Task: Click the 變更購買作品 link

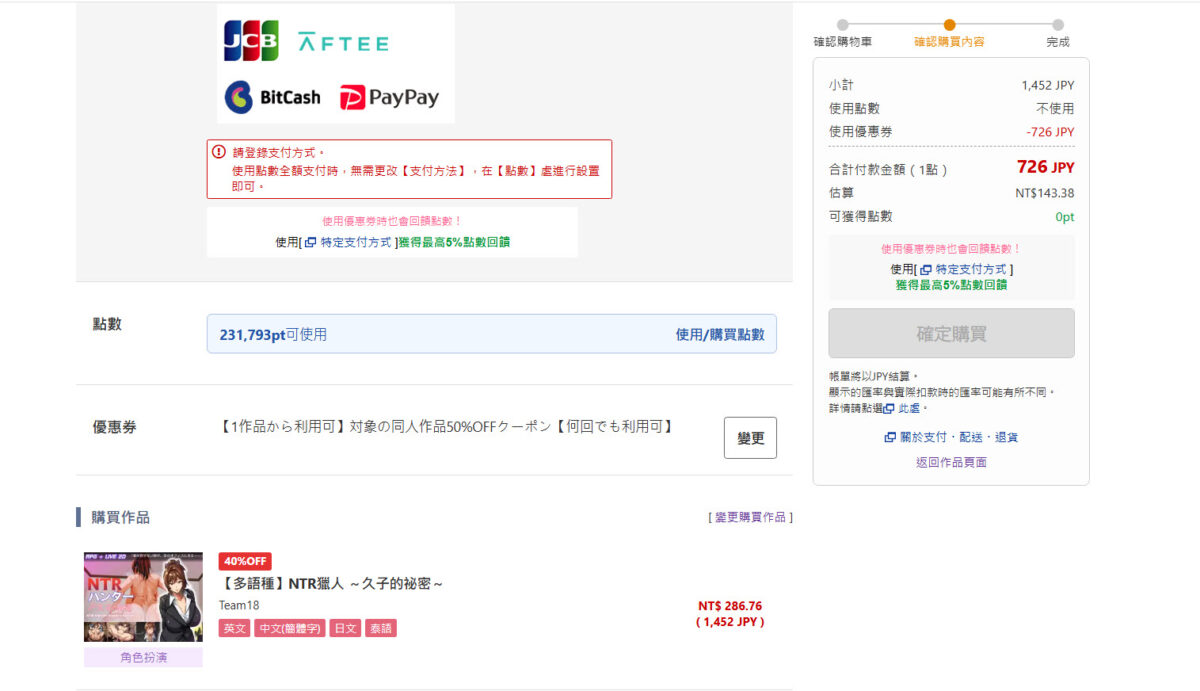Action: (750, 517)
